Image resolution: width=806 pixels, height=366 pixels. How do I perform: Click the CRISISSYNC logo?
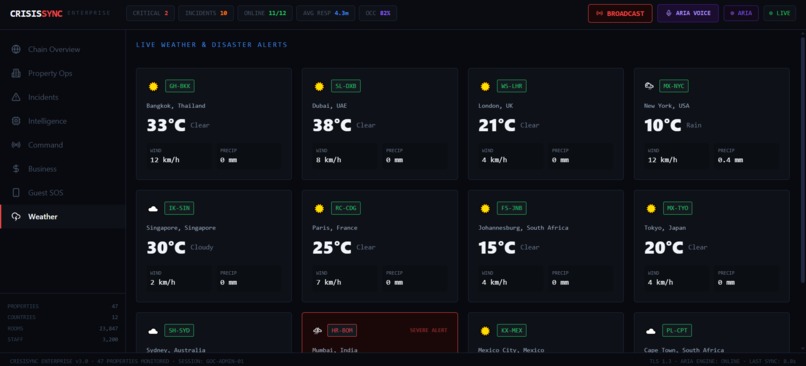[36, 14]
